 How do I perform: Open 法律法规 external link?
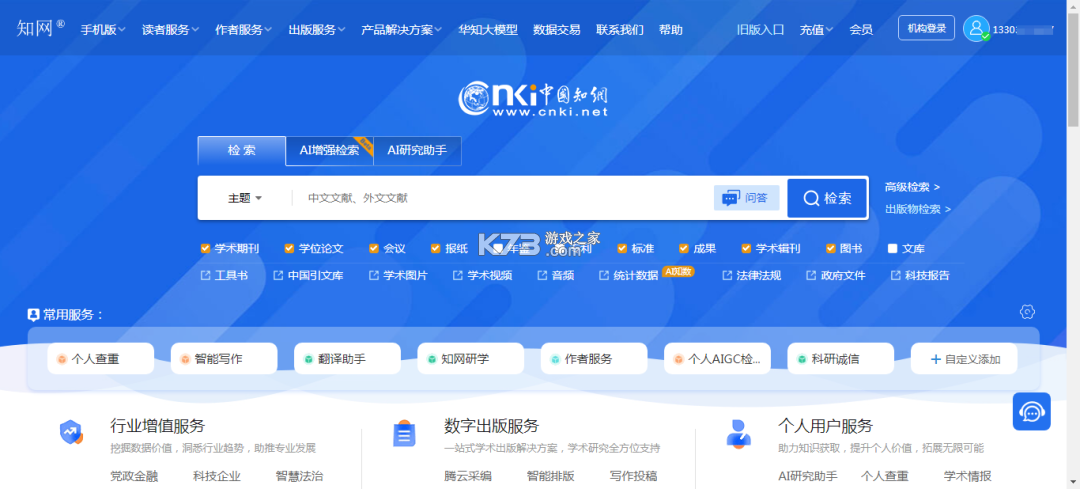click(x=751, y=275)
